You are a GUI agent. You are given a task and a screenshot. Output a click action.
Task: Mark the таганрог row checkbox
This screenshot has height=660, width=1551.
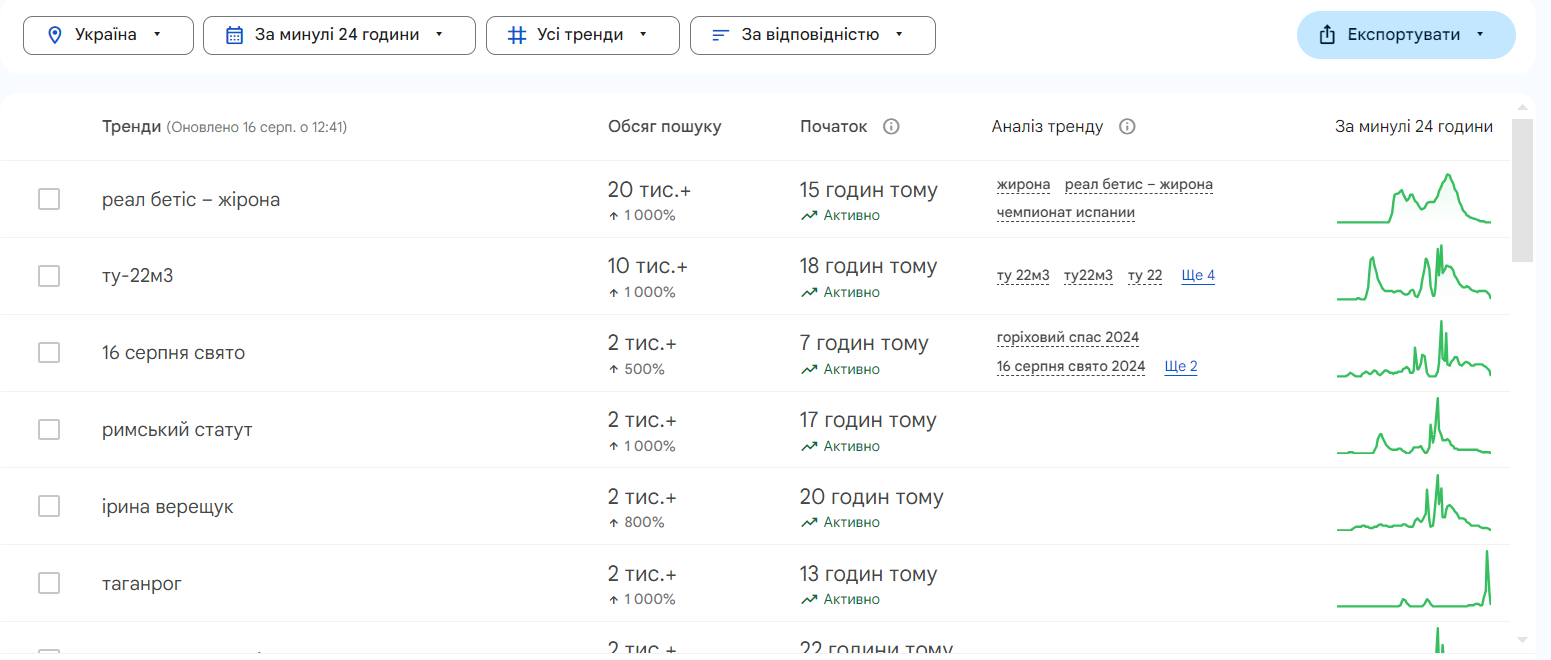(49, 583)
